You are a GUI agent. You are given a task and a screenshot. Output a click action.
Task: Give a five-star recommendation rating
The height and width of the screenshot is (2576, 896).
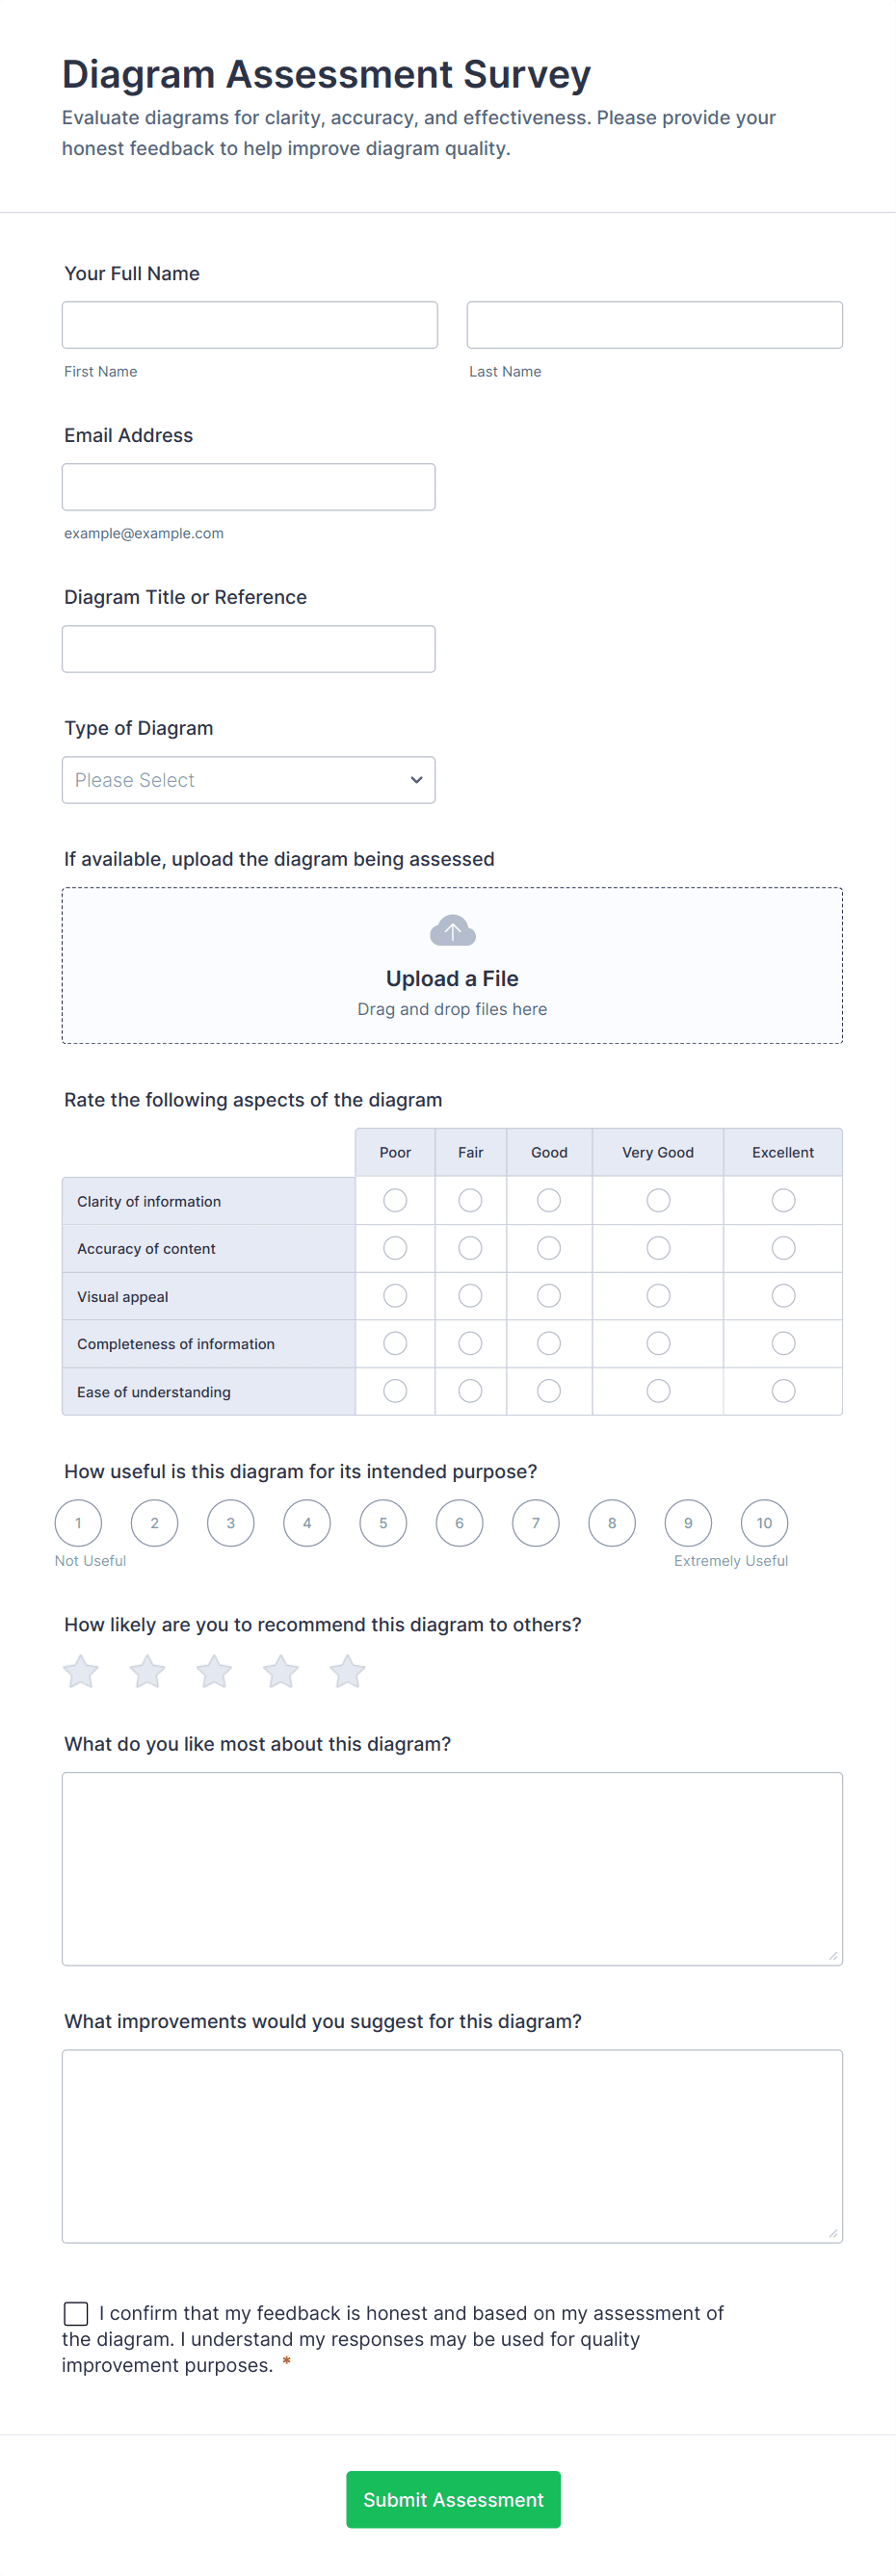tap(347, 1671)
